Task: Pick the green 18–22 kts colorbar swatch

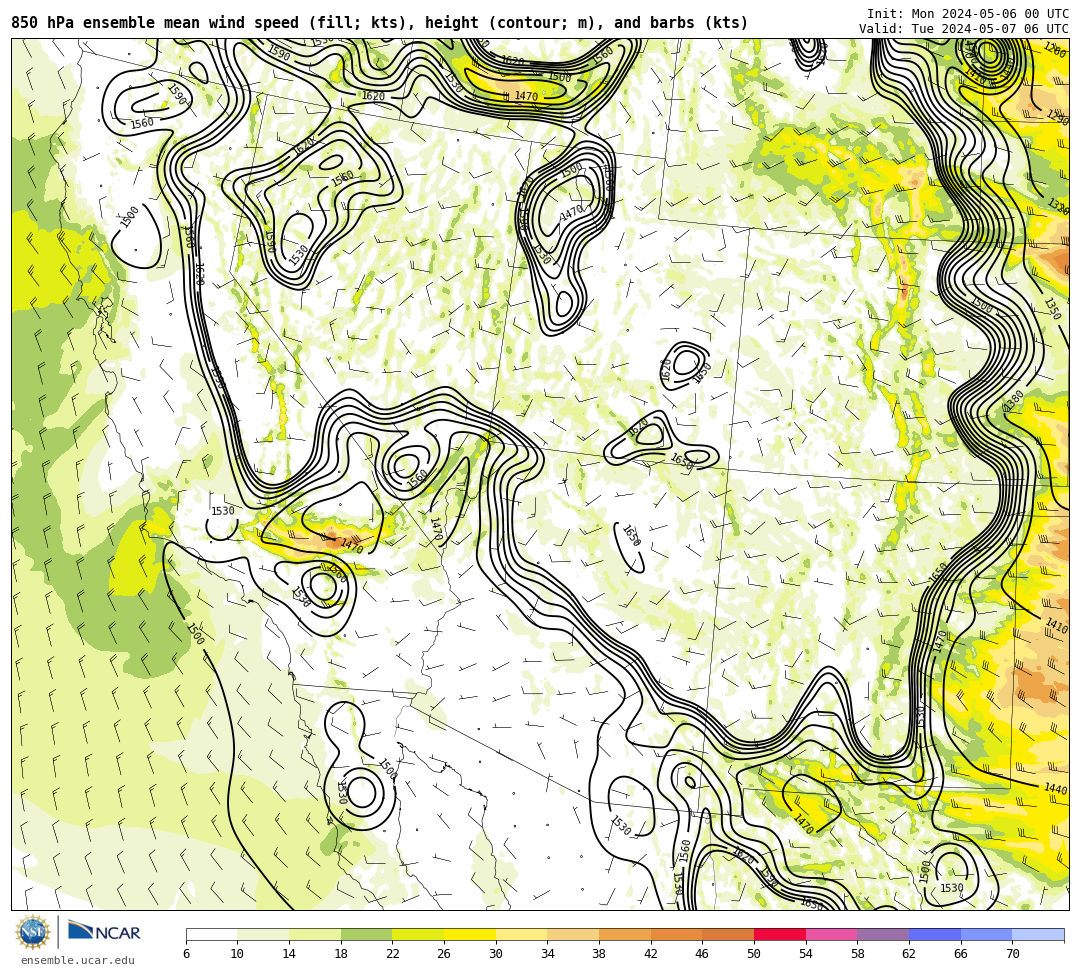Action: pos(366,934)
